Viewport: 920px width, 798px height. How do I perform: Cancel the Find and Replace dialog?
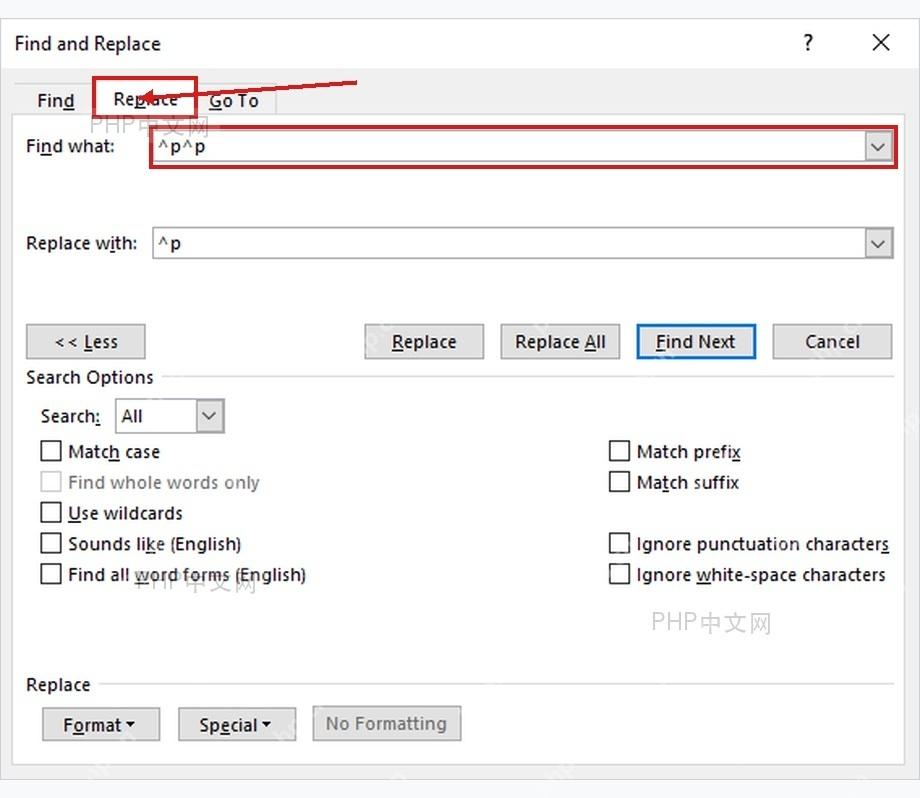tap(832, 341)
